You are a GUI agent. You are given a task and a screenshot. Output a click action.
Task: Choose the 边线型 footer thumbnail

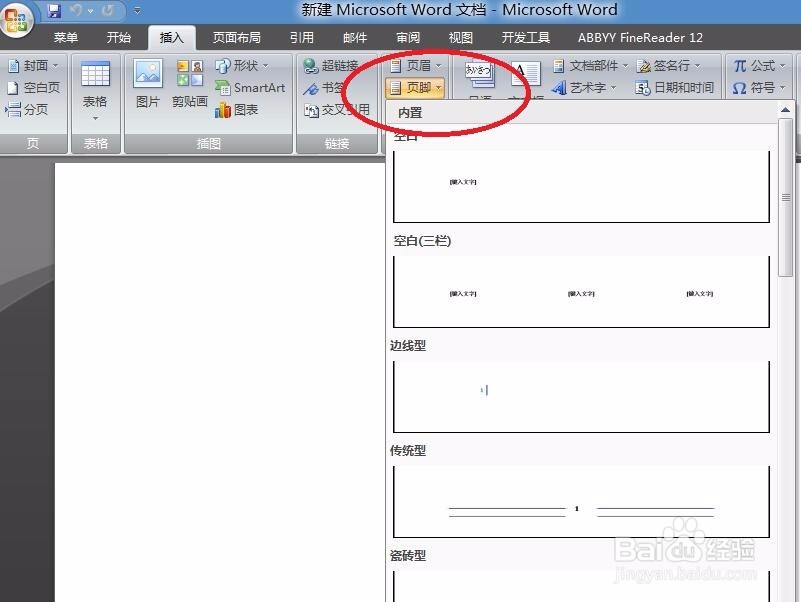581,397
